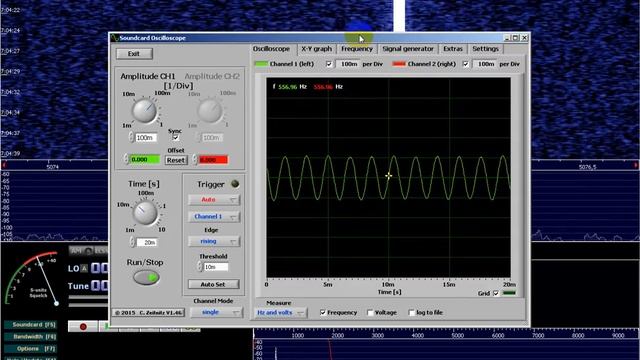
Task: Toggle the Grid checkbox
Action: (x=496, y=293)
